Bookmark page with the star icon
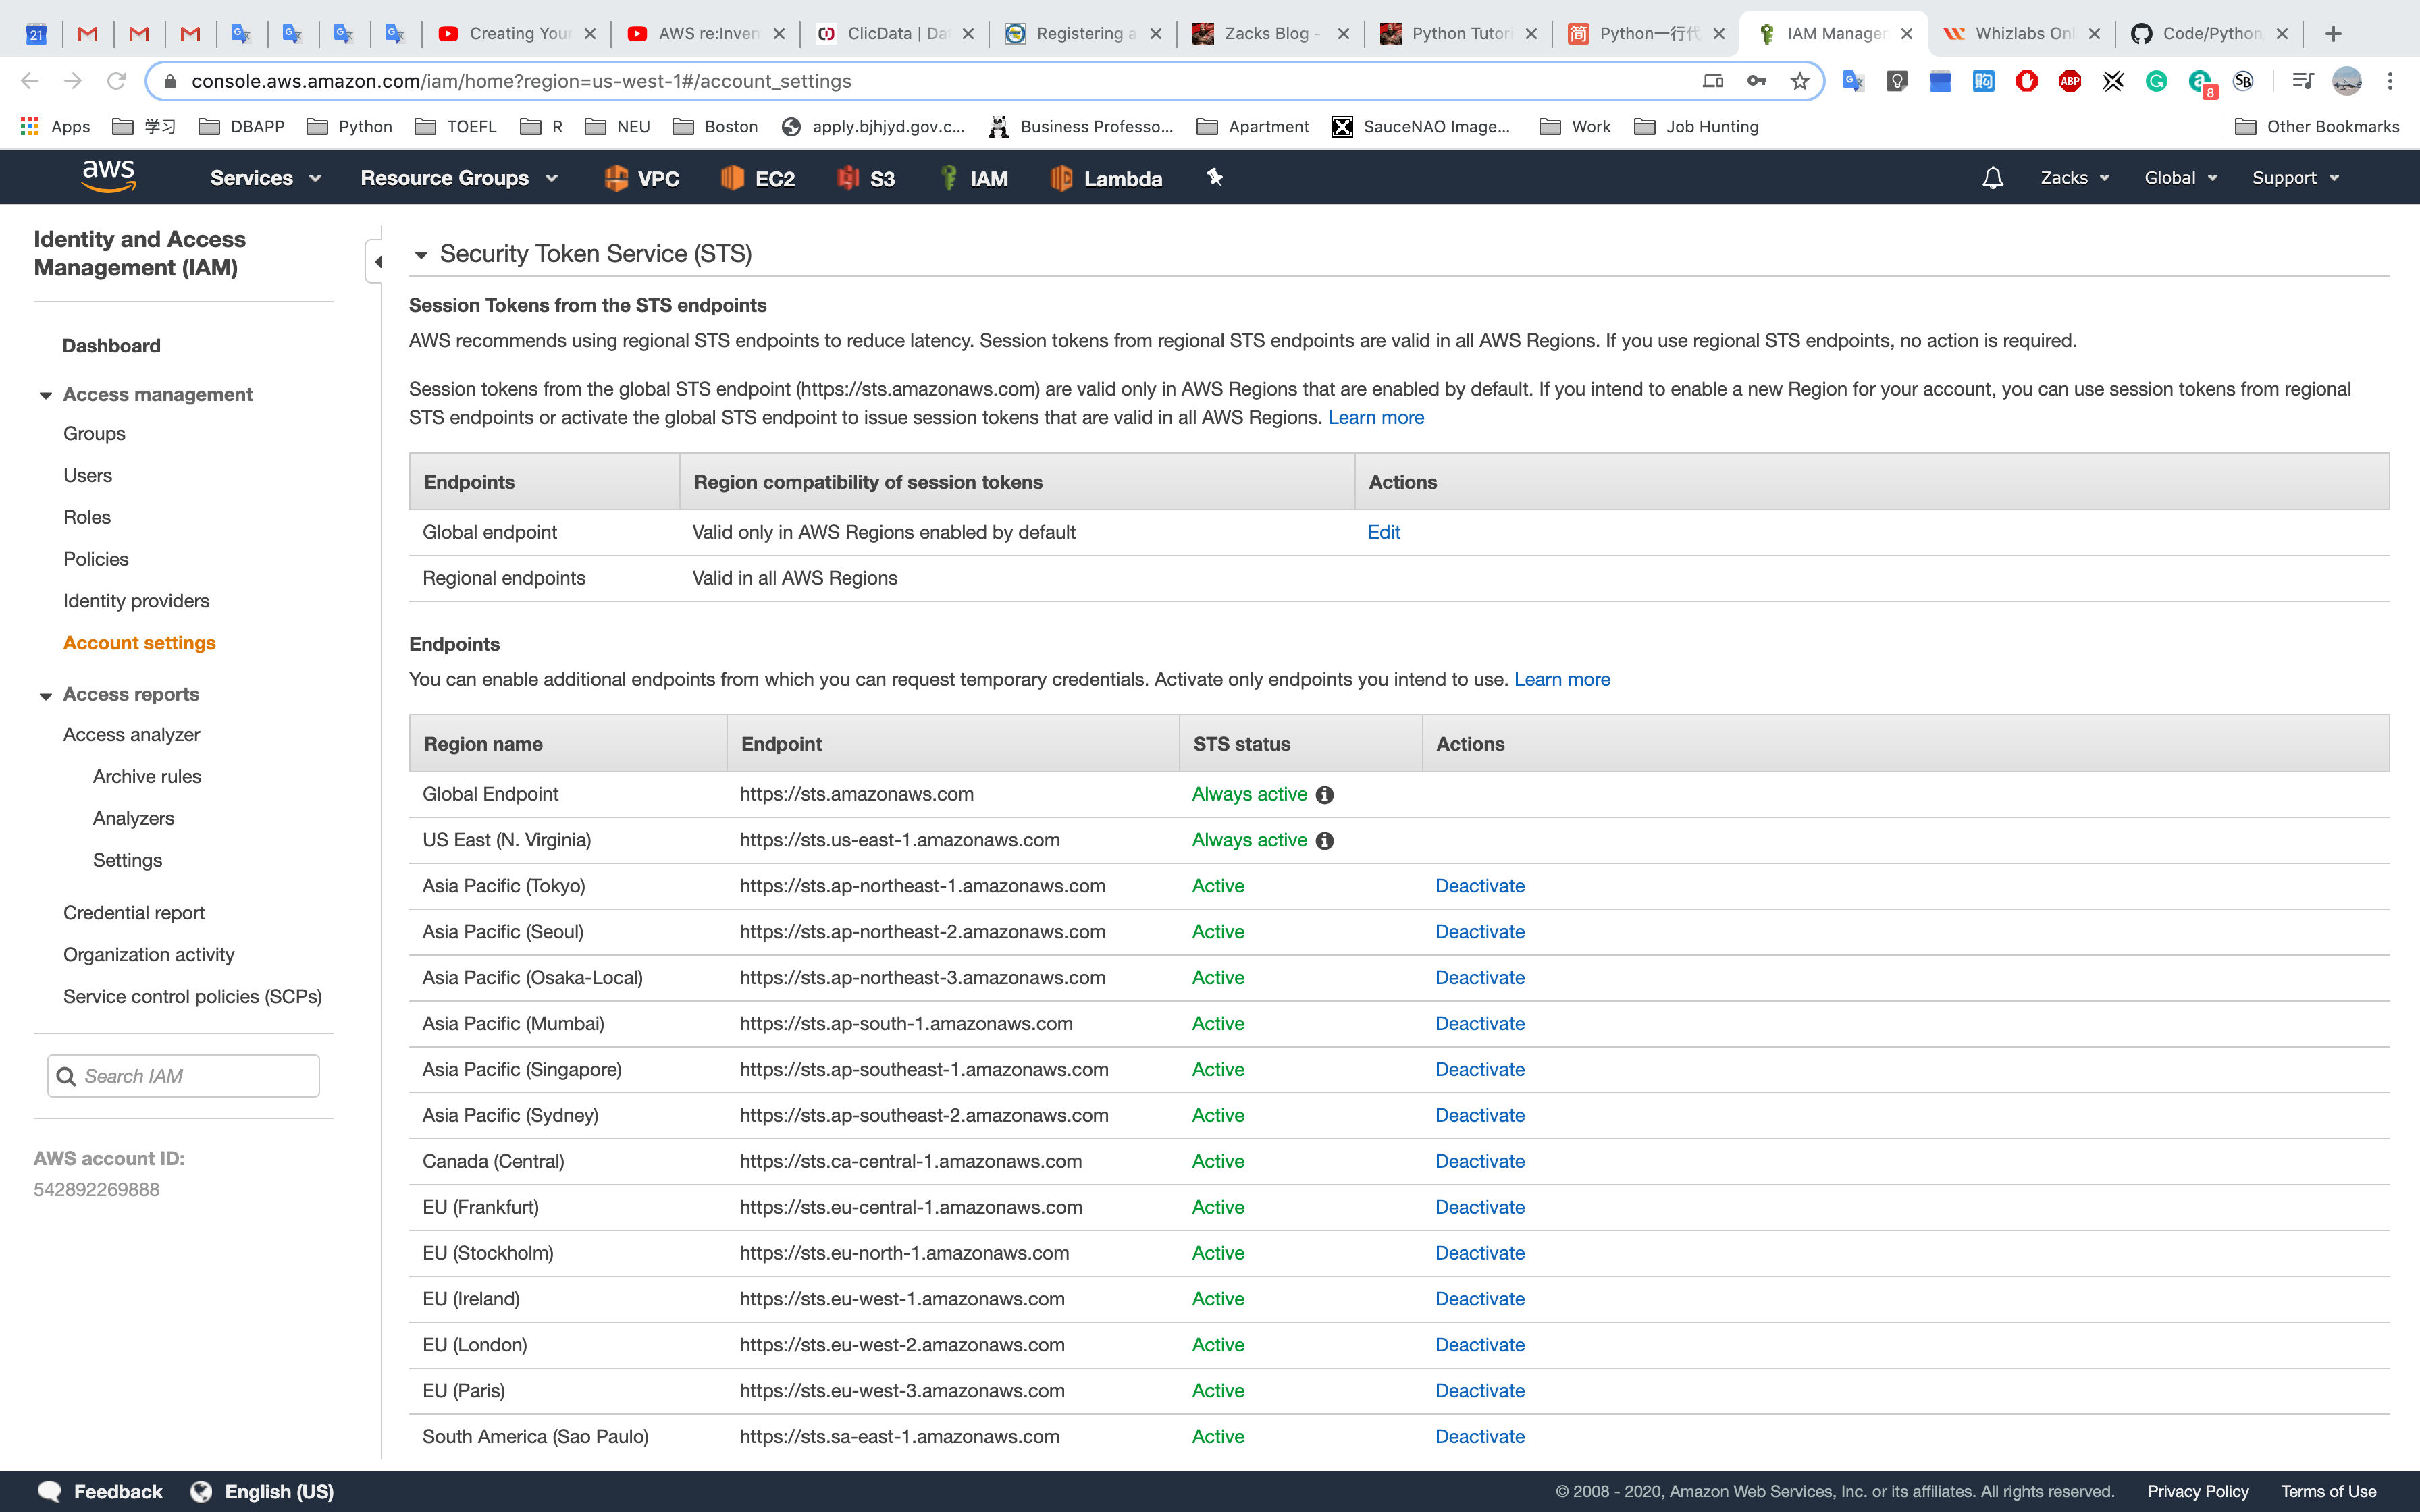 (1800, 81)
